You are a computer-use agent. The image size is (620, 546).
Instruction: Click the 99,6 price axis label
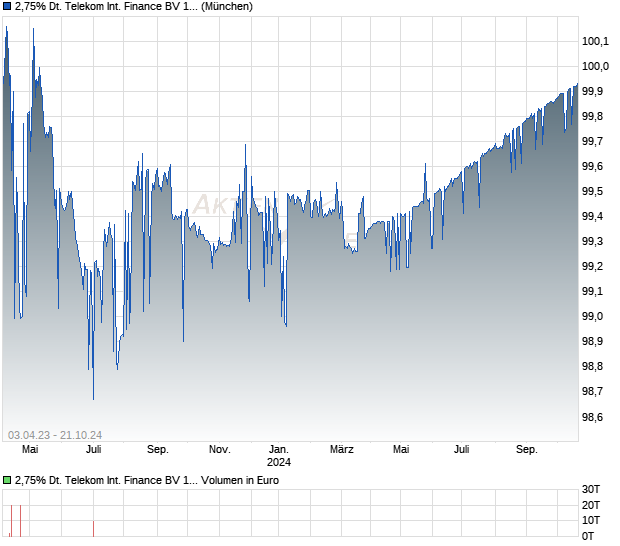pyautogui.click(x=592, y=166)
